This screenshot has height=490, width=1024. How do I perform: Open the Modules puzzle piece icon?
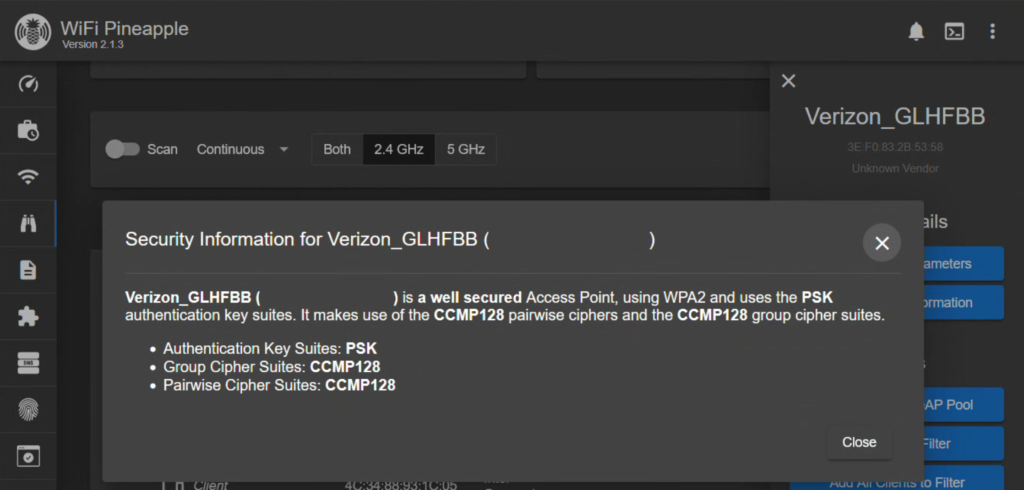28,317
